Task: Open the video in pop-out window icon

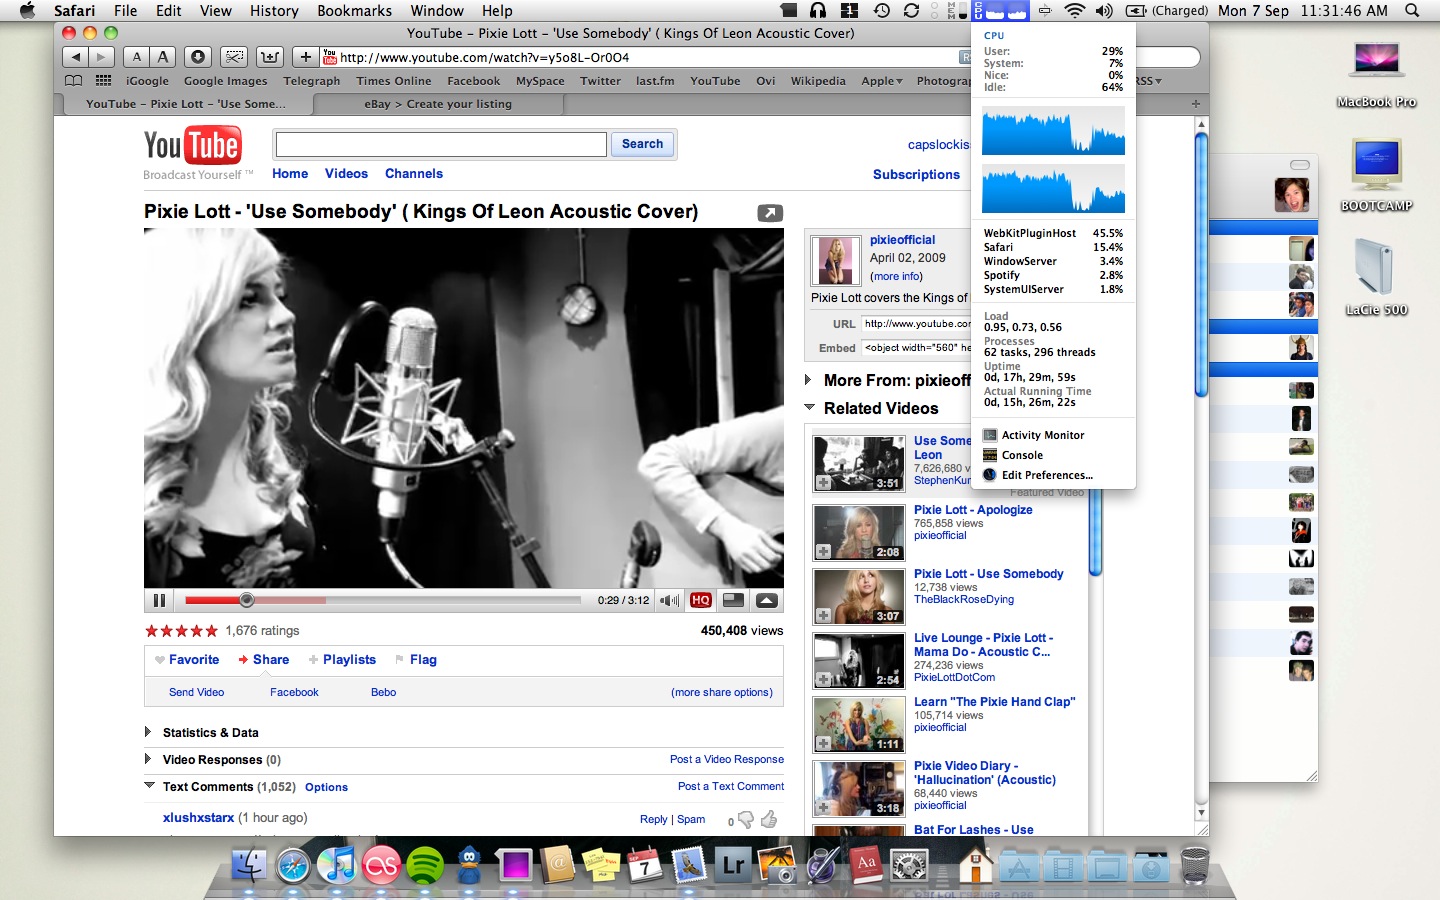Action: (x=769, y=213)
